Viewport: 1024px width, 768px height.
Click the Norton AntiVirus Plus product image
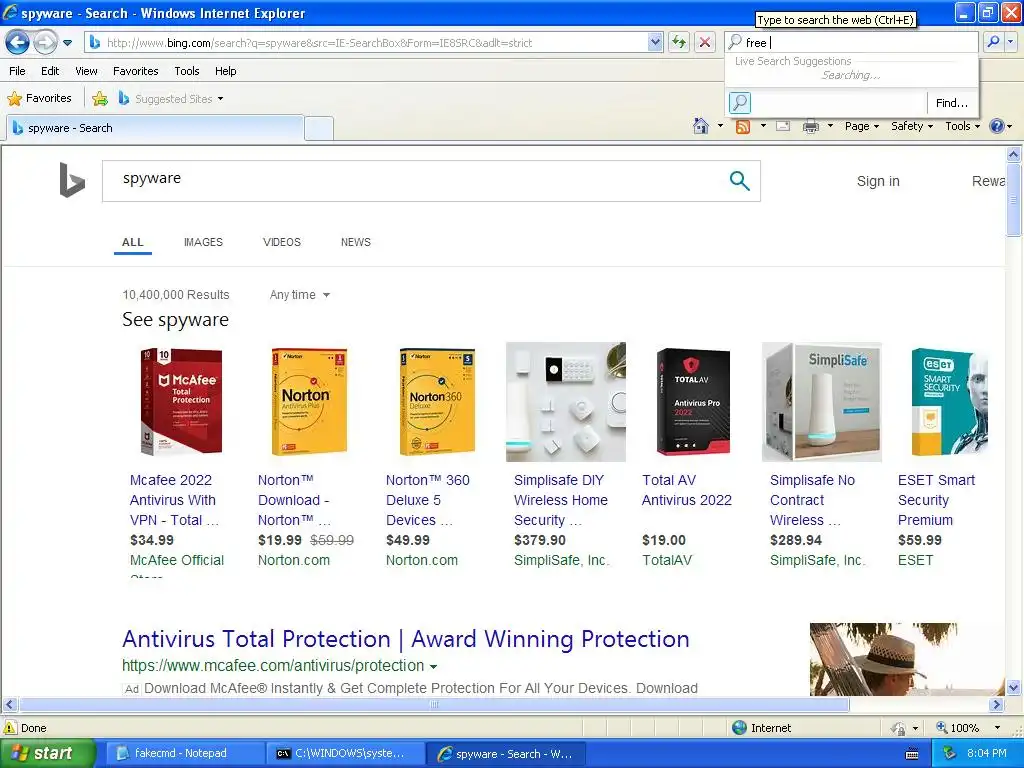click(x=309, y=402)
